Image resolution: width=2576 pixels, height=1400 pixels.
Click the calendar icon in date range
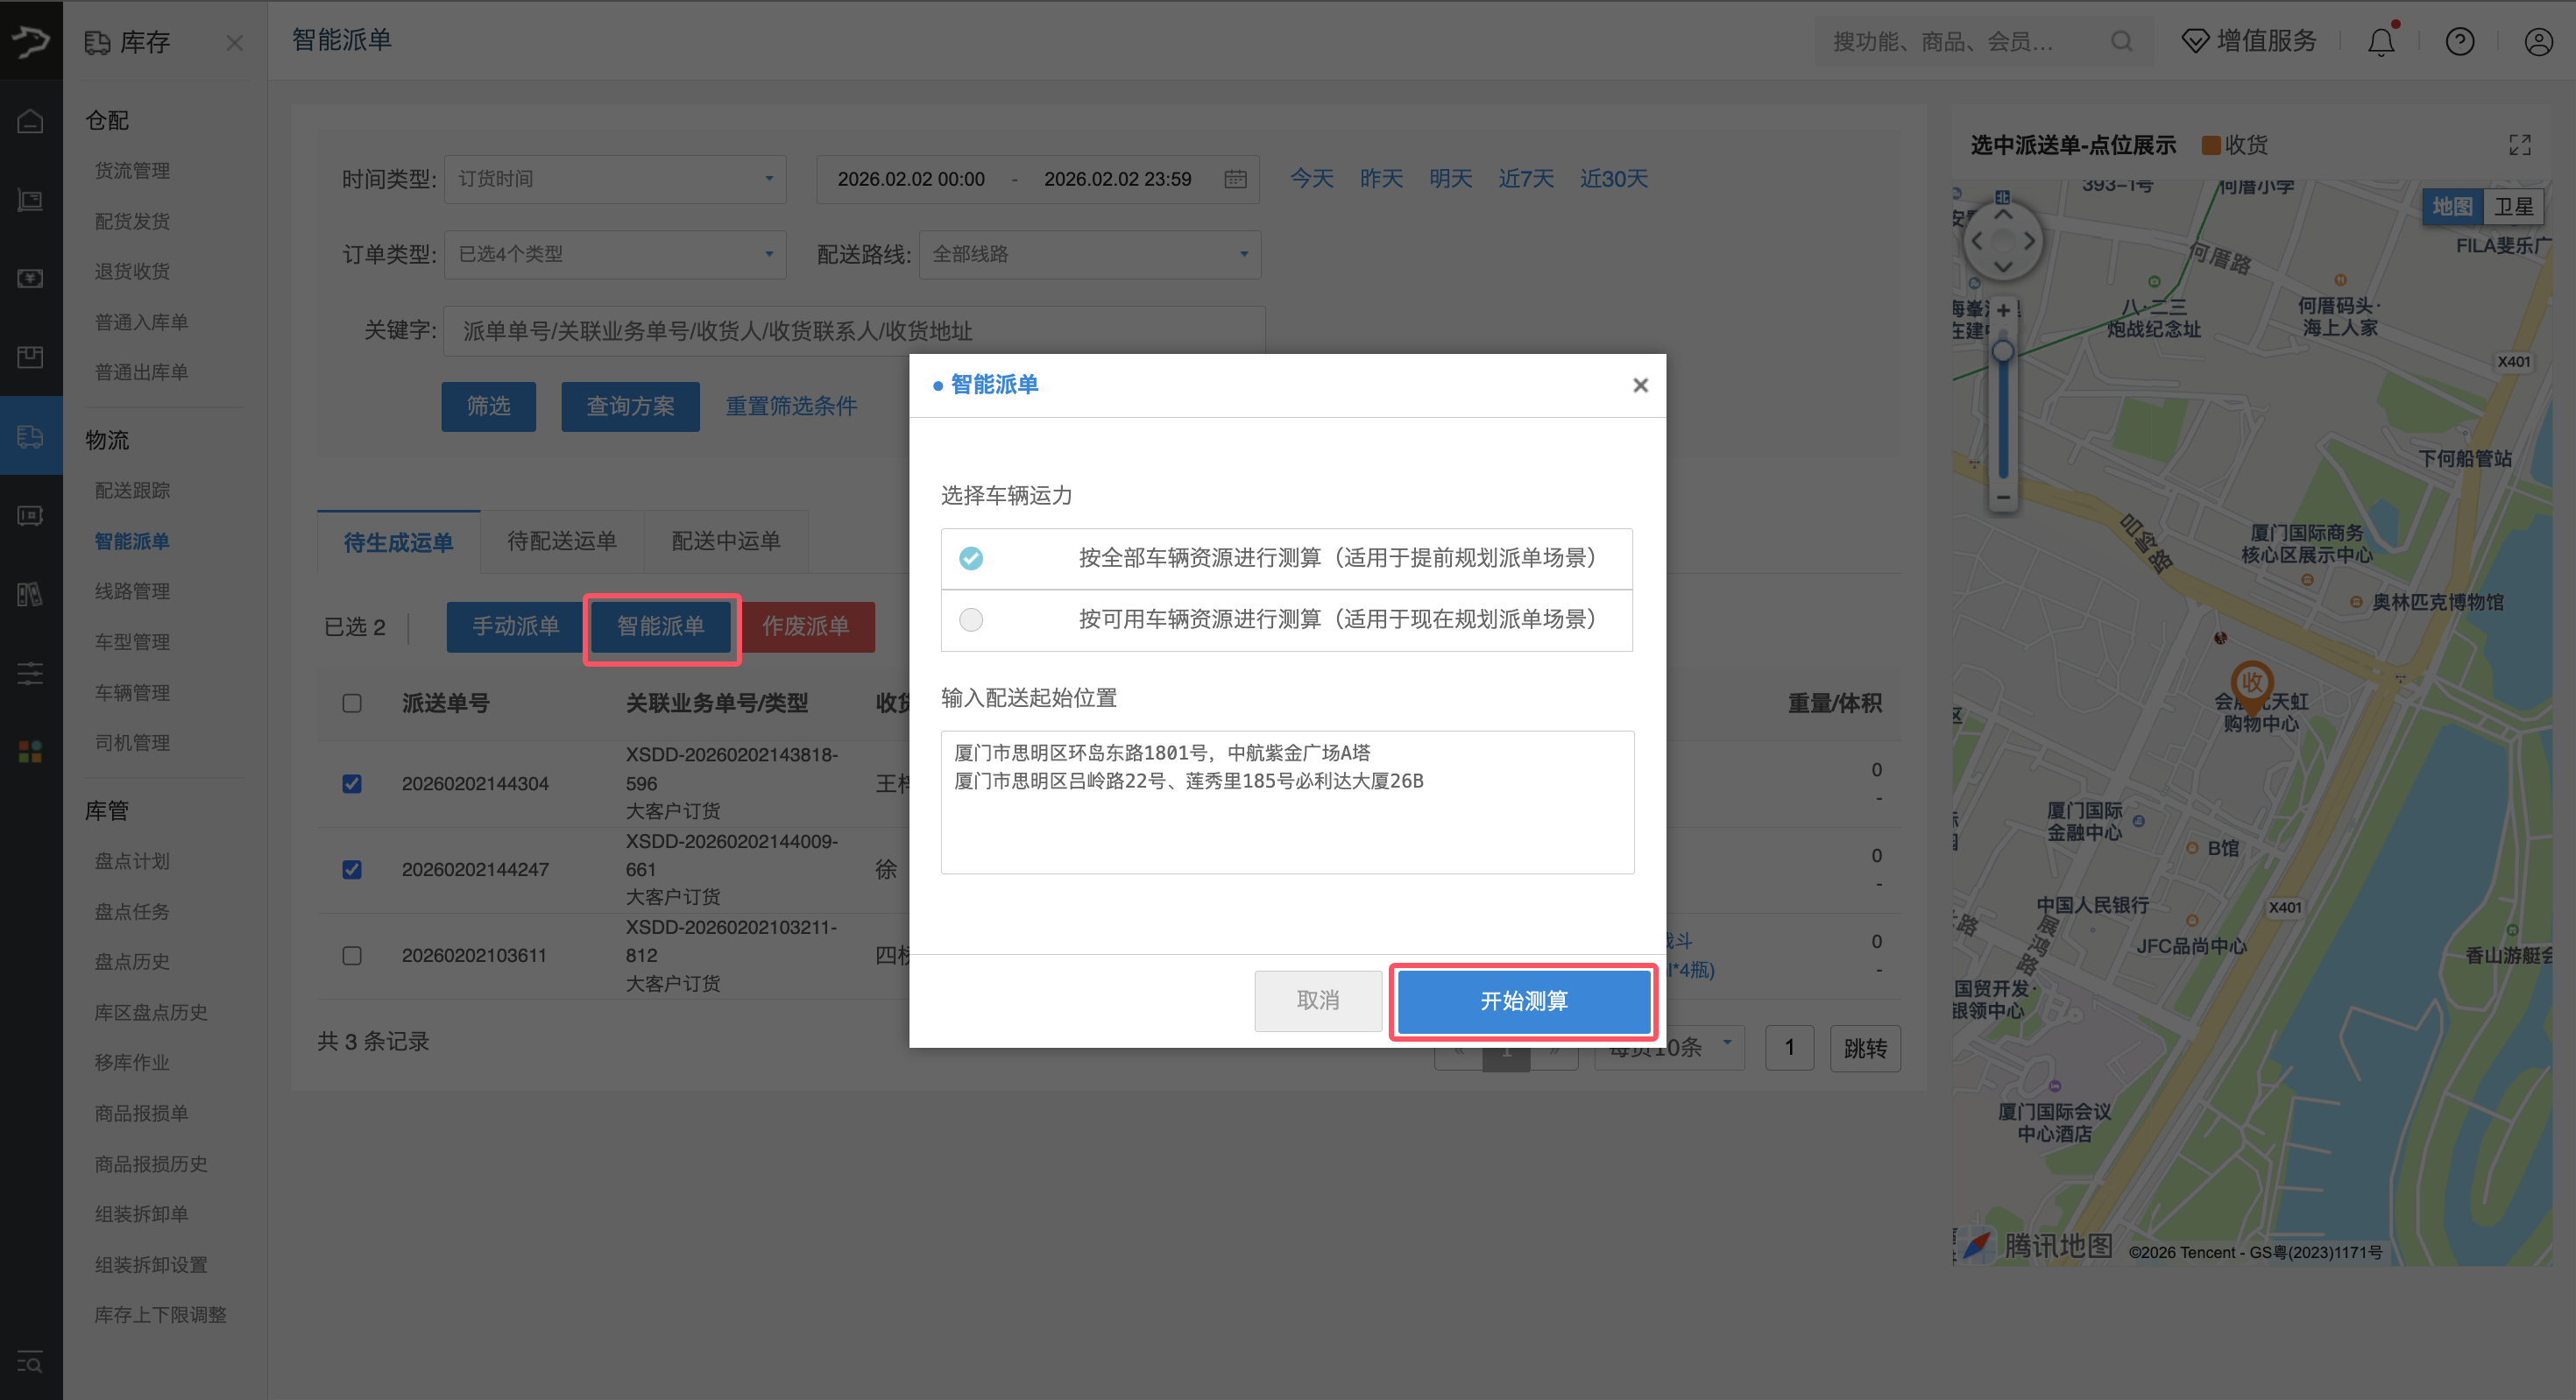click(x=1235, y=179)
